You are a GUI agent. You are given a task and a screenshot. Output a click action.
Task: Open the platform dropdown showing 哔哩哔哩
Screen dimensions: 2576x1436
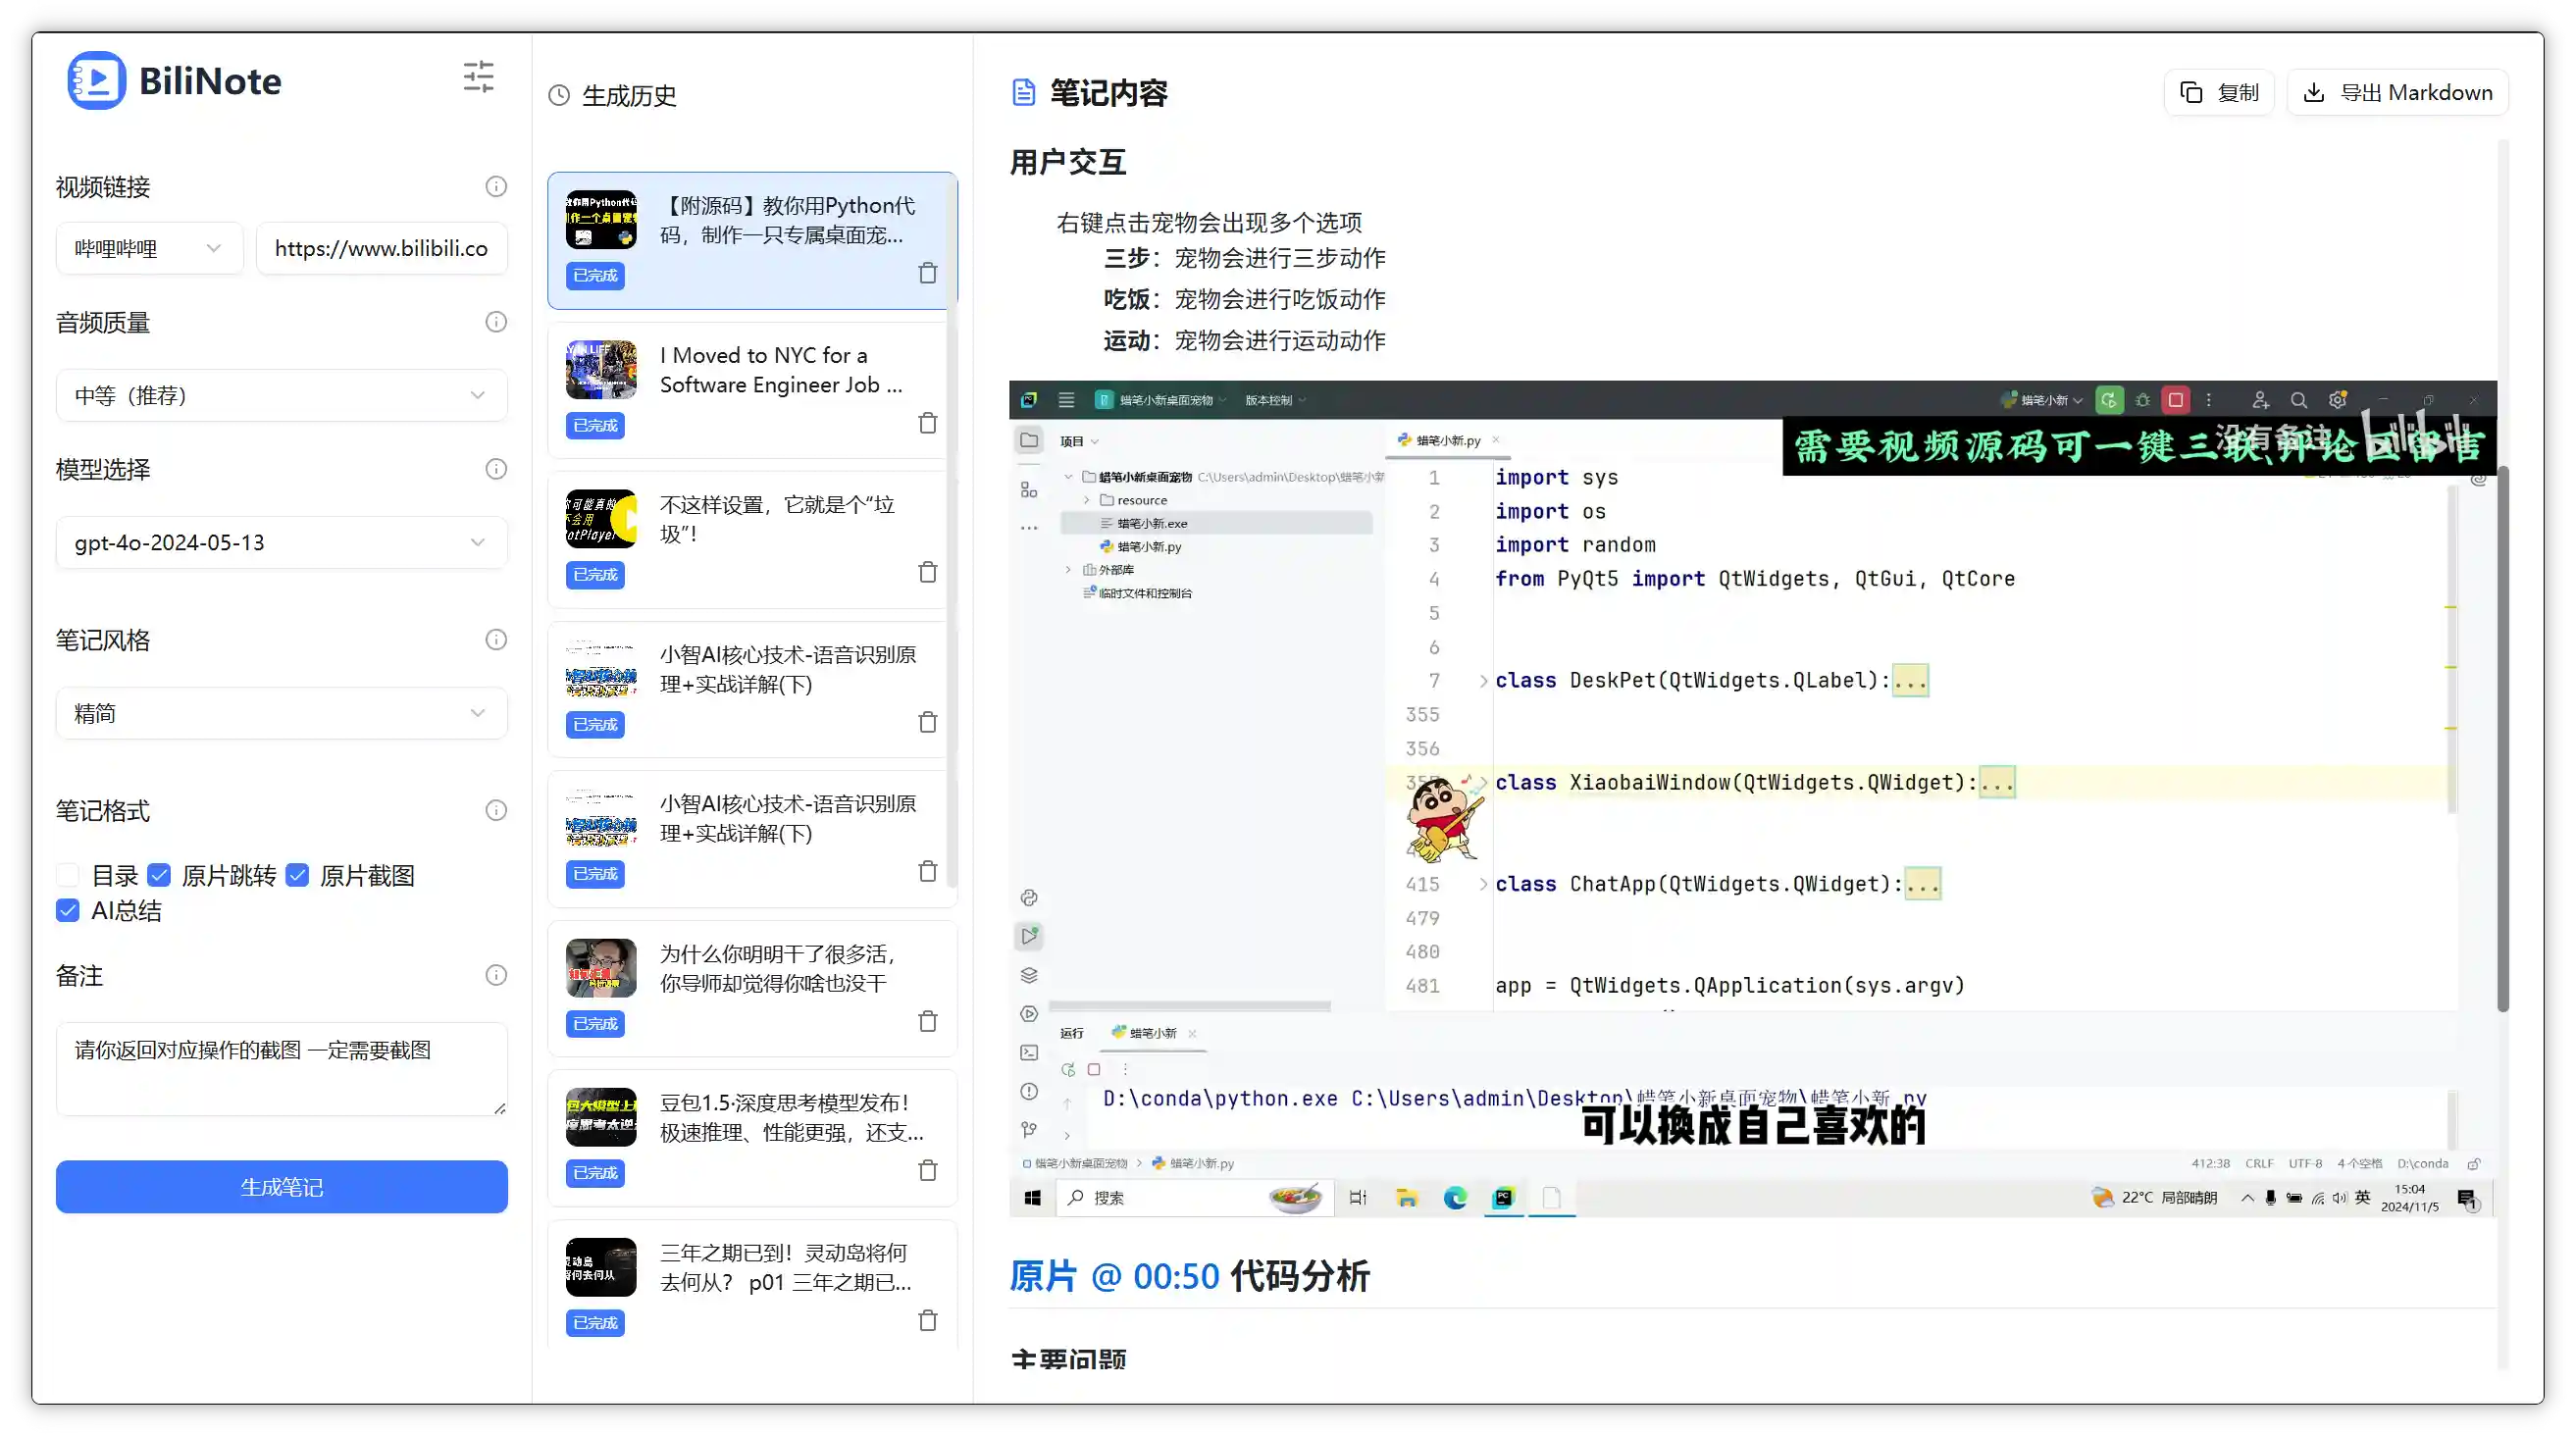149,247
